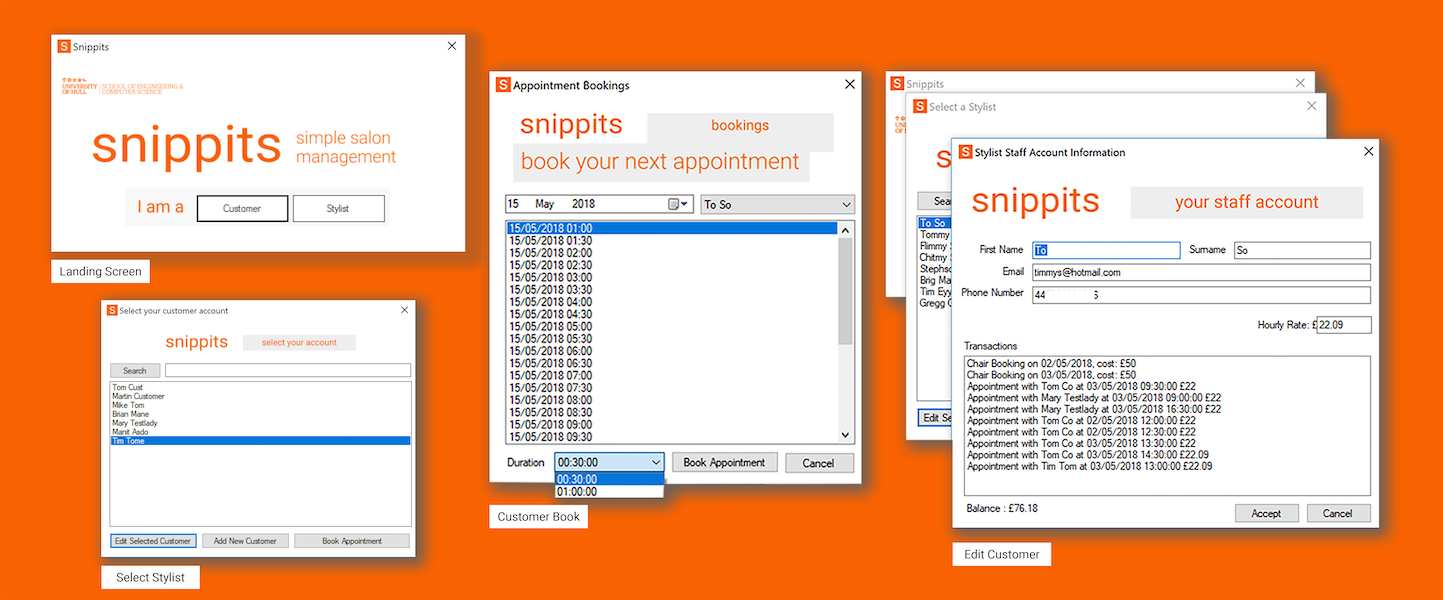Screen dimensions: 1443x600
Task: Expand the stylist dropdown showing To So
Action: pyautogui.click(x=846, y=204)
